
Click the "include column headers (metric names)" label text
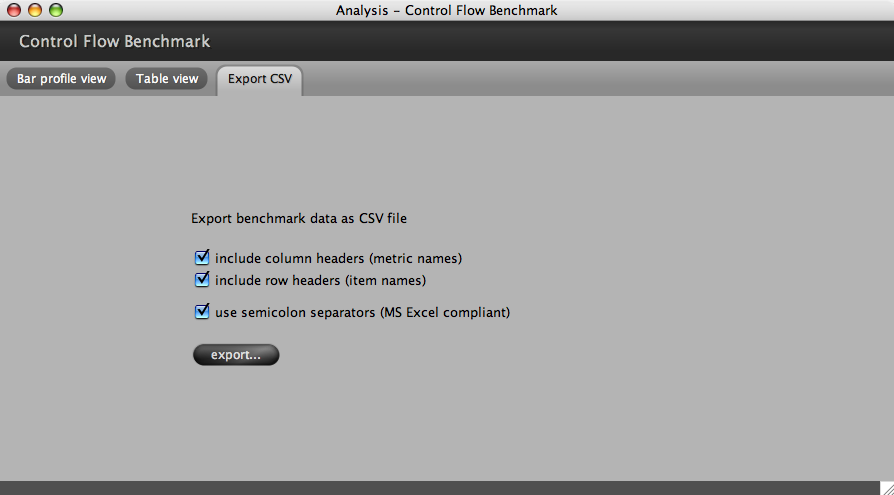click(x=338, y=258)
